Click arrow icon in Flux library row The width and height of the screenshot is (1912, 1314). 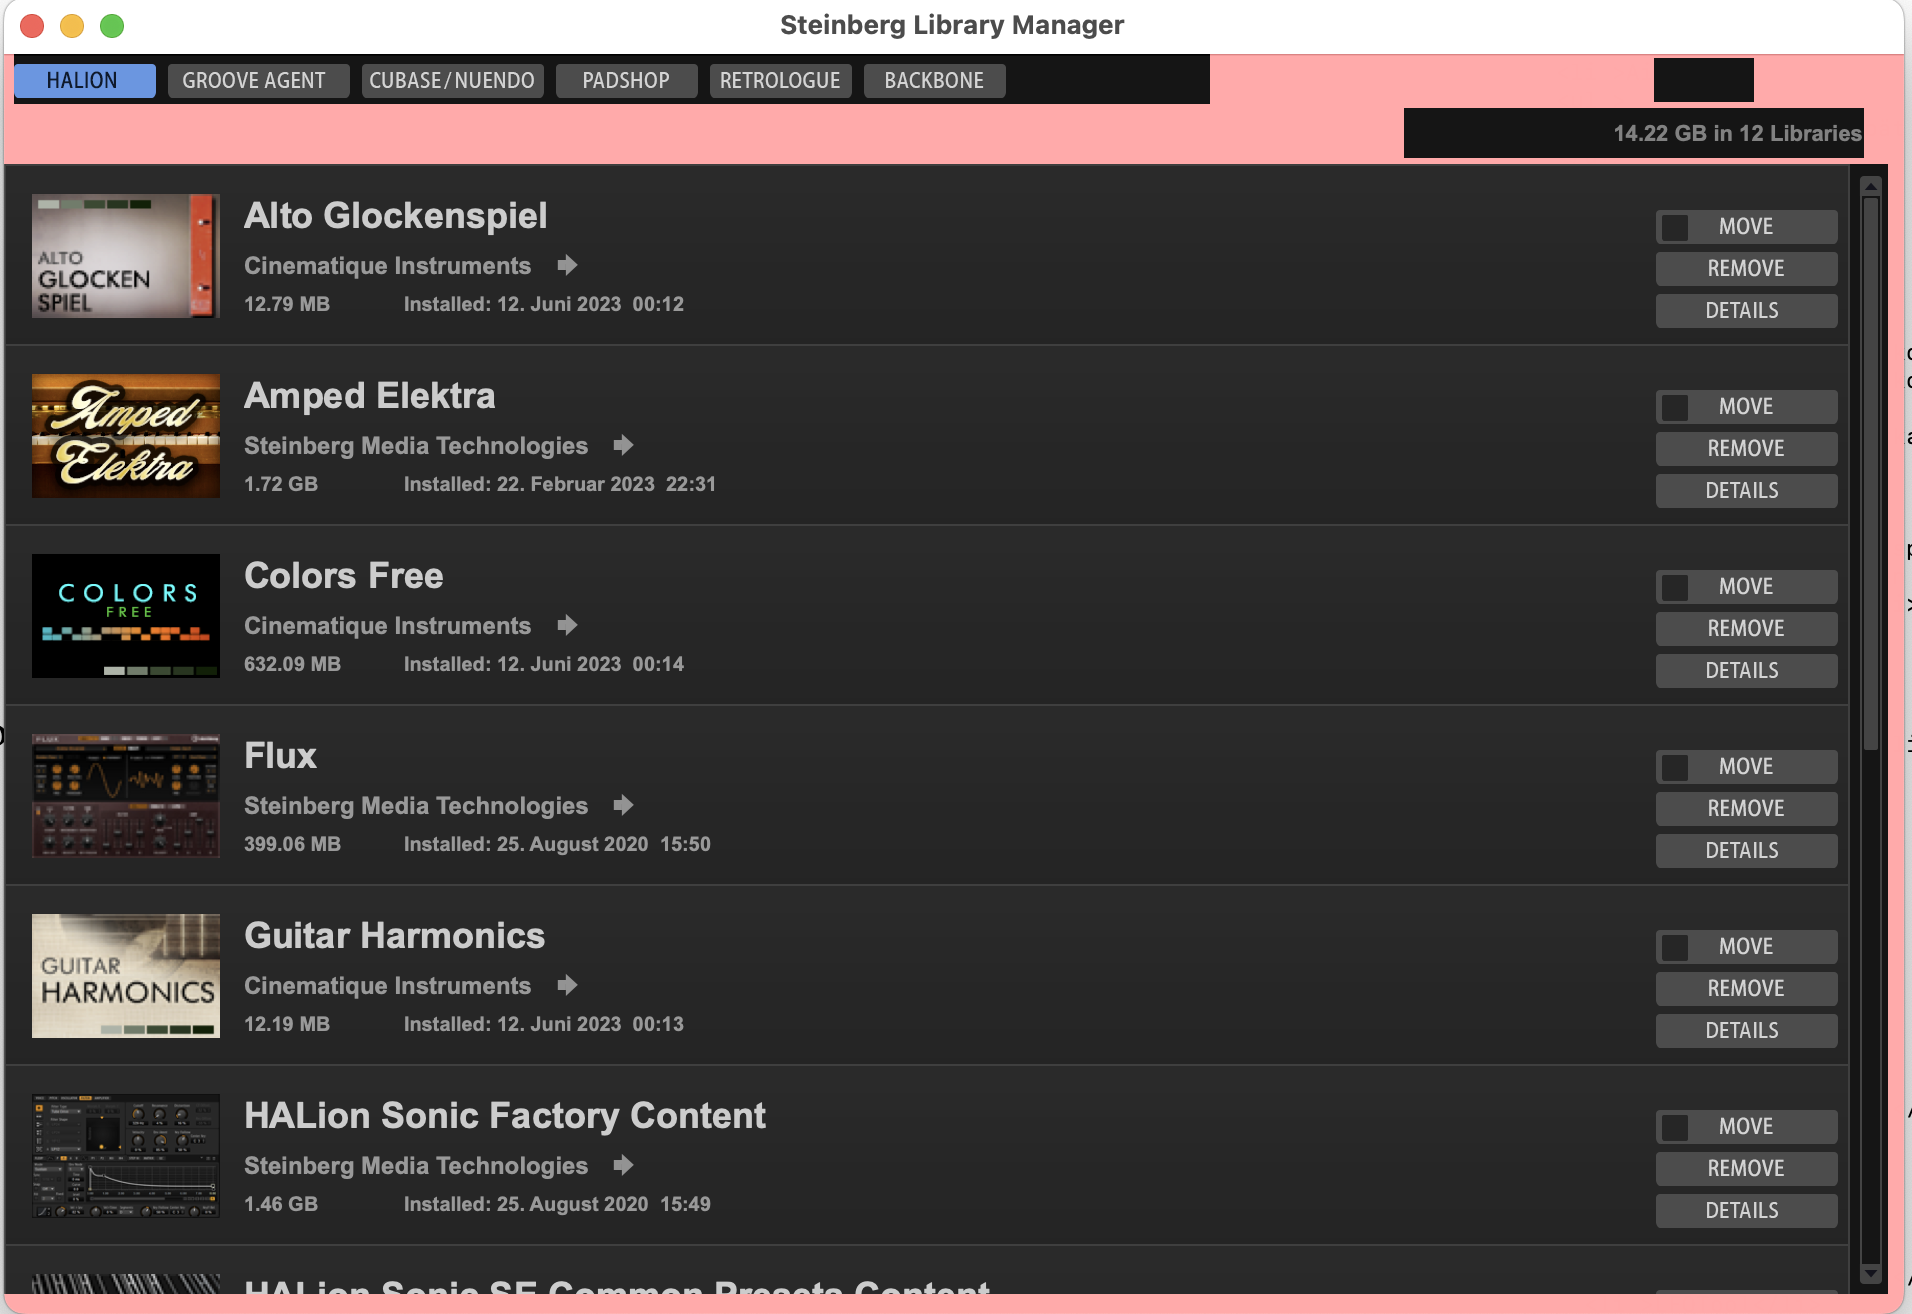point(623,805)
